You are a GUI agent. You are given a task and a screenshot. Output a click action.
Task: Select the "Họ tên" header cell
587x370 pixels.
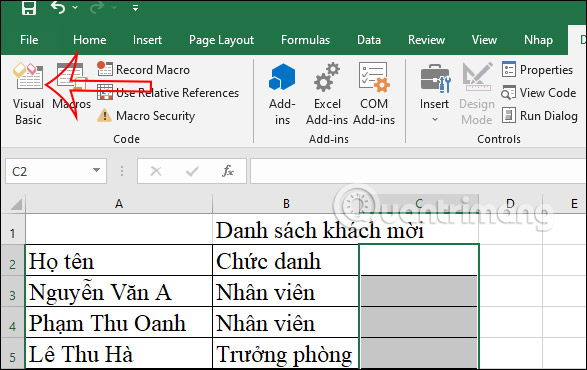coord(119,260)
